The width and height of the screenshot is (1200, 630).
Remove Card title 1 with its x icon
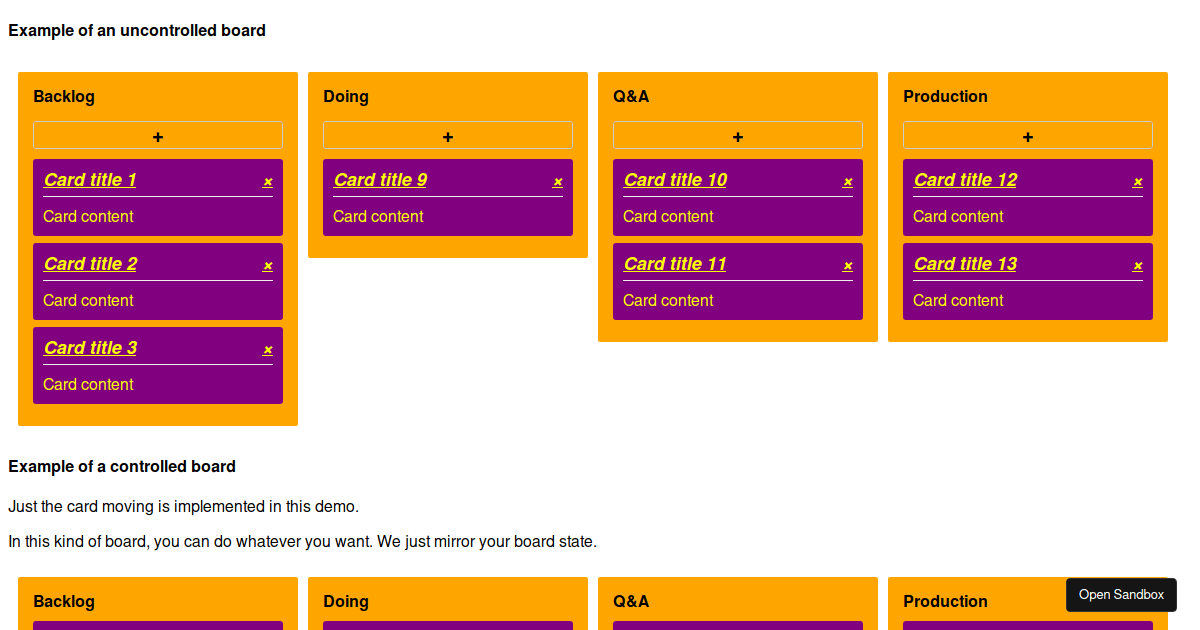coord(267,182)
